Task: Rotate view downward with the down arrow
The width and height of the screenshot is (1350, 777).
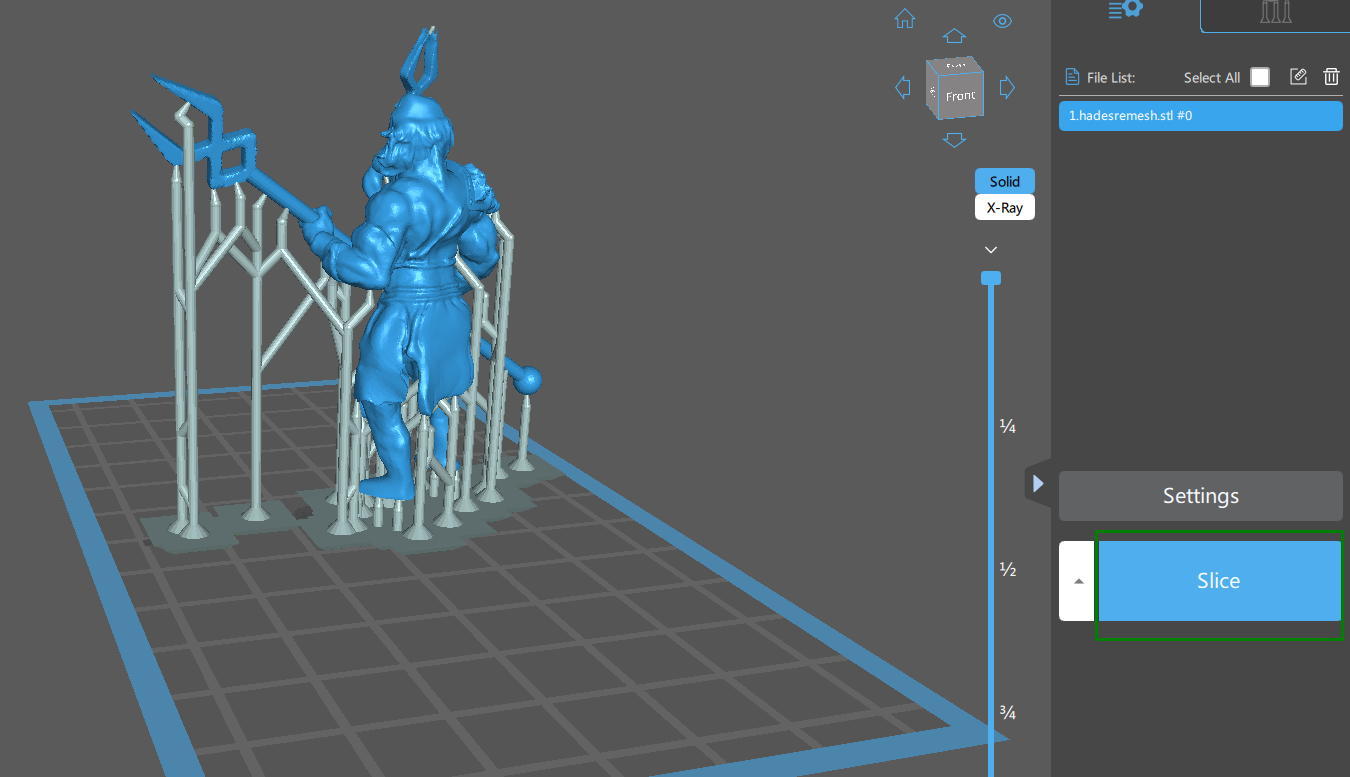Action: pyautogui.click(x=955, y=139)
